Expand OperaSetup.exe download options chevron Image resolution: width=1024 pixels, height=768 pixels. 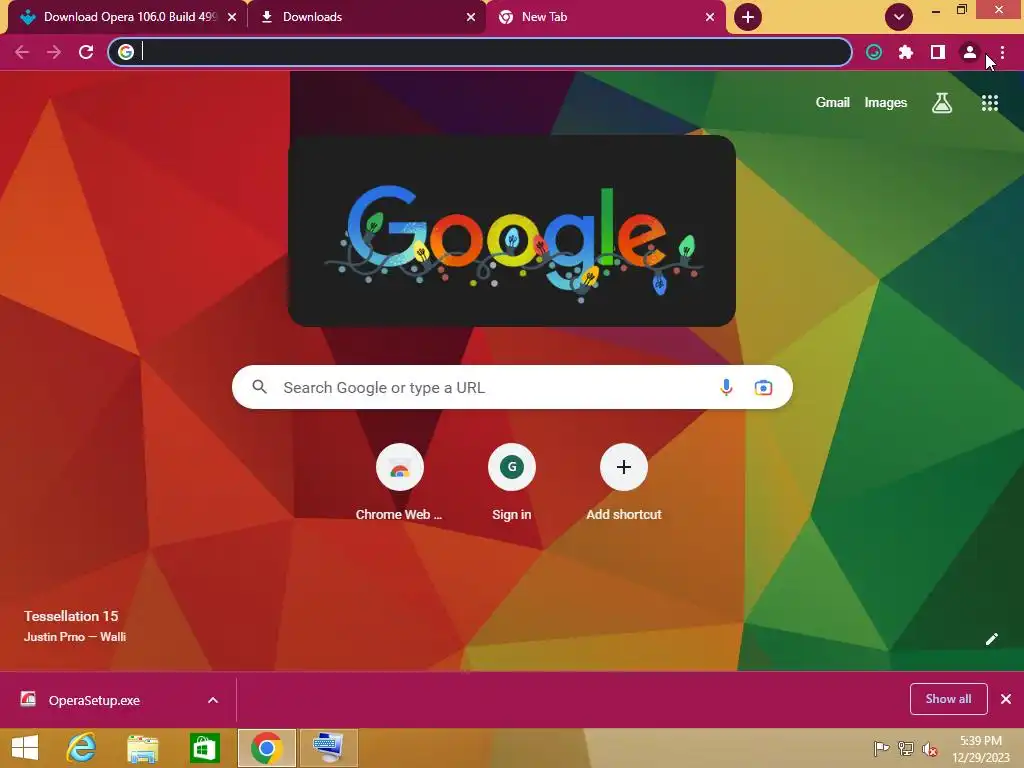pos(213,700)
